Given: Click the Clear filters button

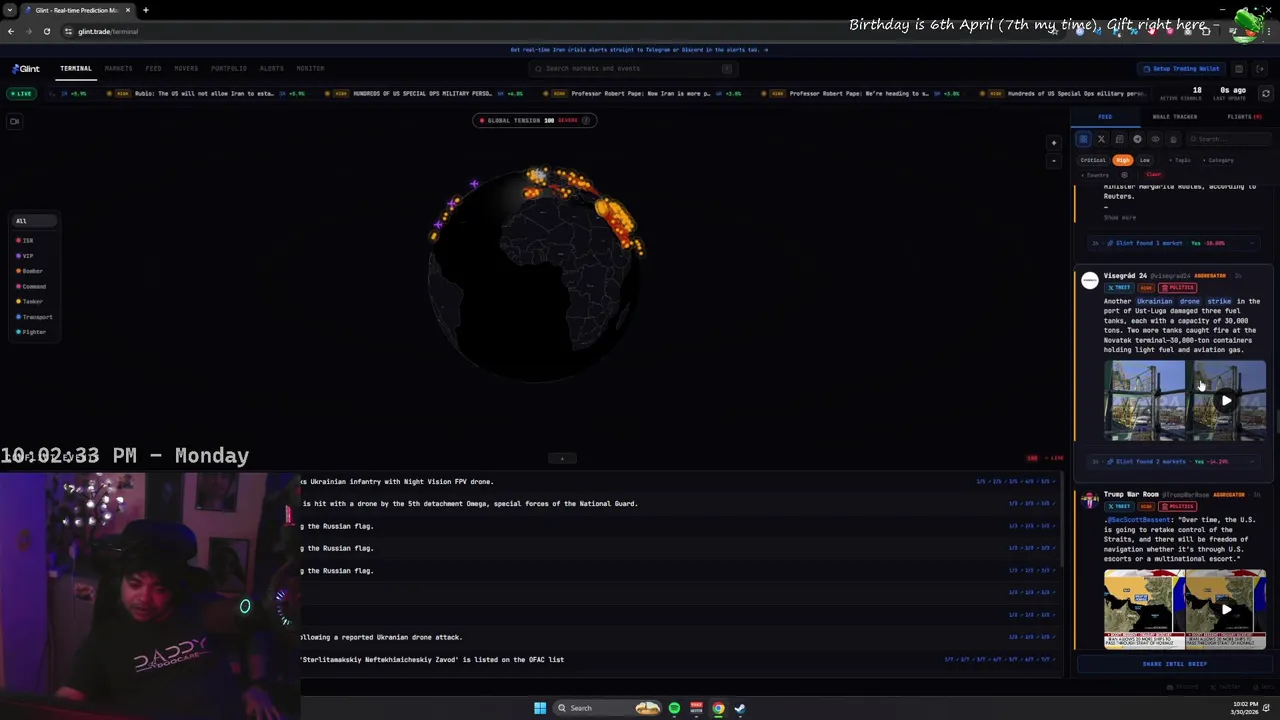Looking at the screenshot, I should [x=1153, y=175].
